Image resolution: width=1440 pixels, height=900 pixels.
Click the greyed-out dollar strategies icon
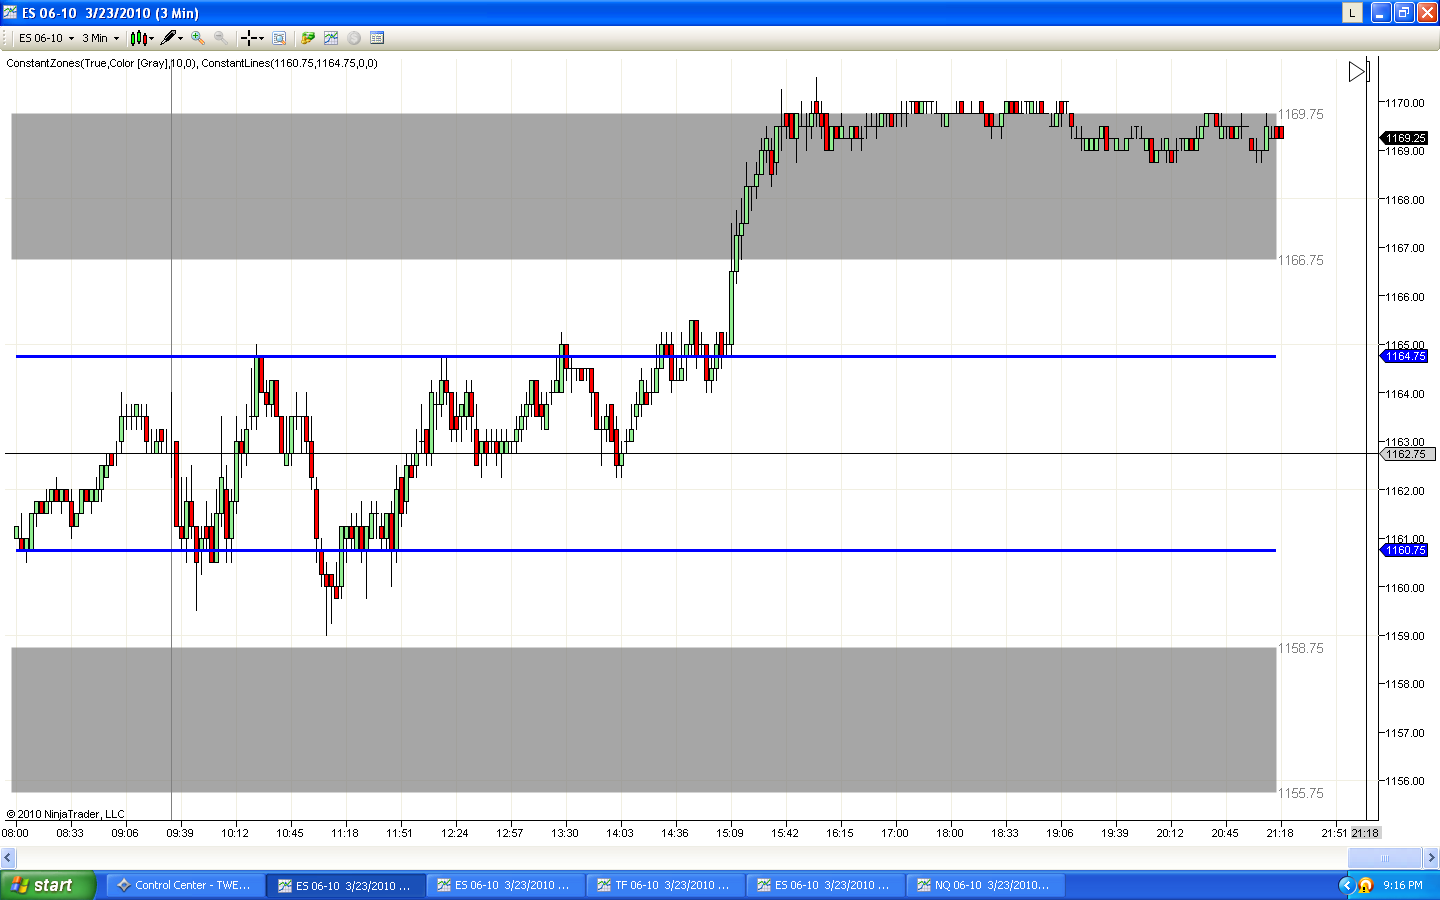[x=354, y=38]
